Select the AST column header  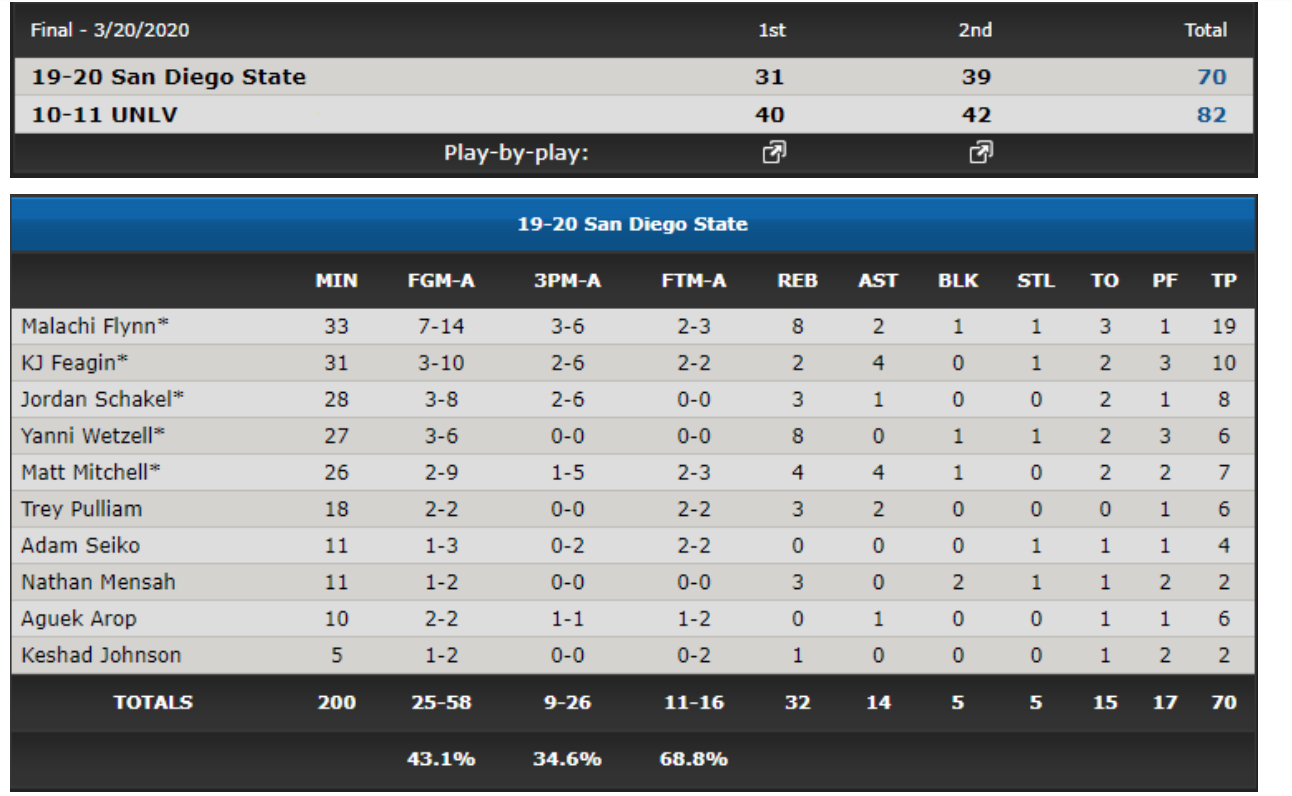pos(878,281)
